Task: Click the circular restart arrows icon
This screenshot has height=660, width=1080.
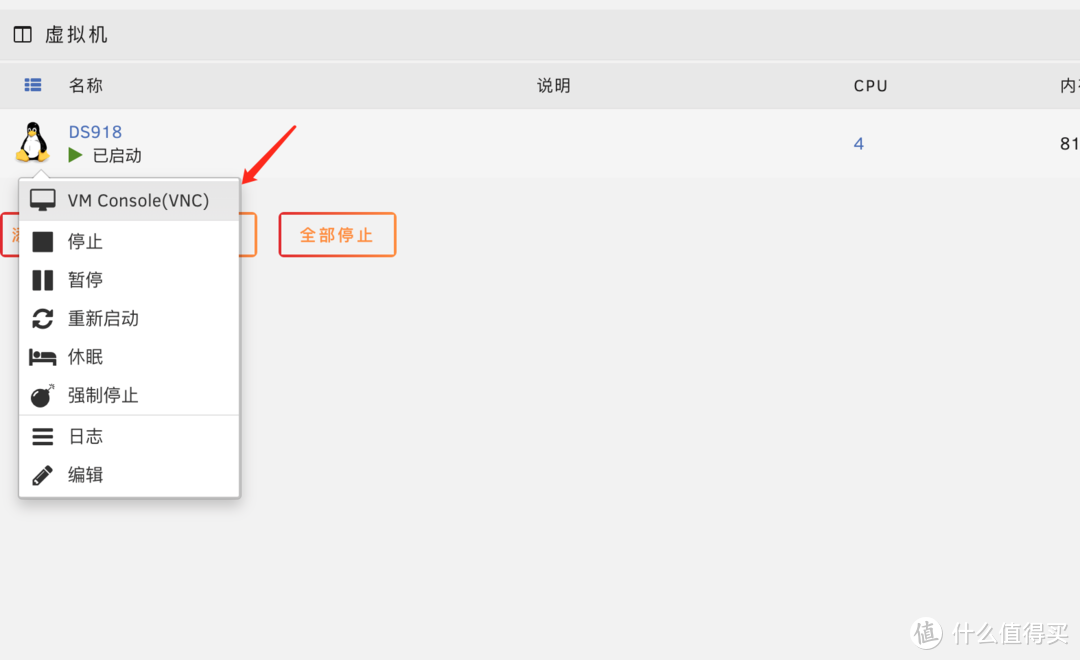Action: [43, 318]
